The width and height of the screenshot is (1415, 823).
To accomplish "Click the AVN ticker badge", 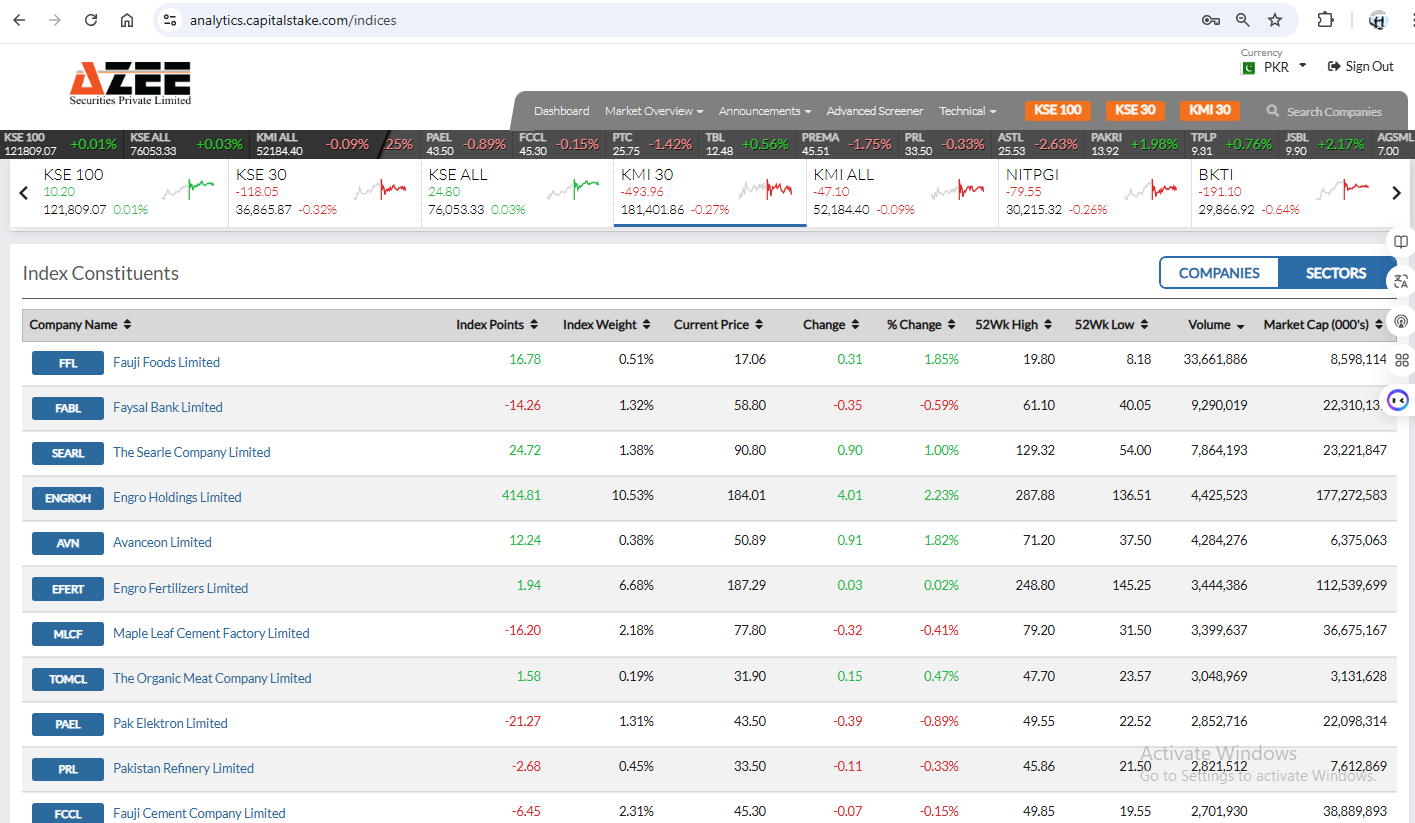I will tap(68, 543).
